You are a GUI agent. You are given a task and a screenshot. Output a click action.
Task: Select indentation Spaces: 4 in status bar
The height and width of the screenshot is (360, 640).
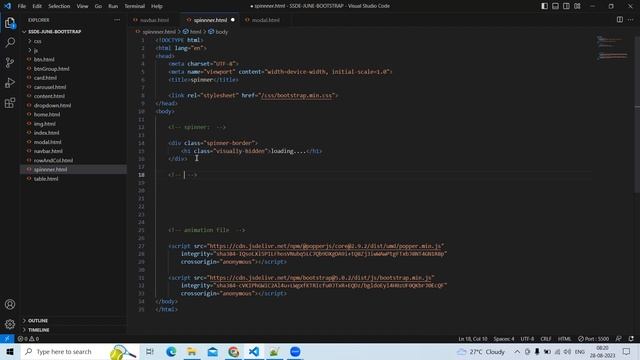[x=504, y=339]
